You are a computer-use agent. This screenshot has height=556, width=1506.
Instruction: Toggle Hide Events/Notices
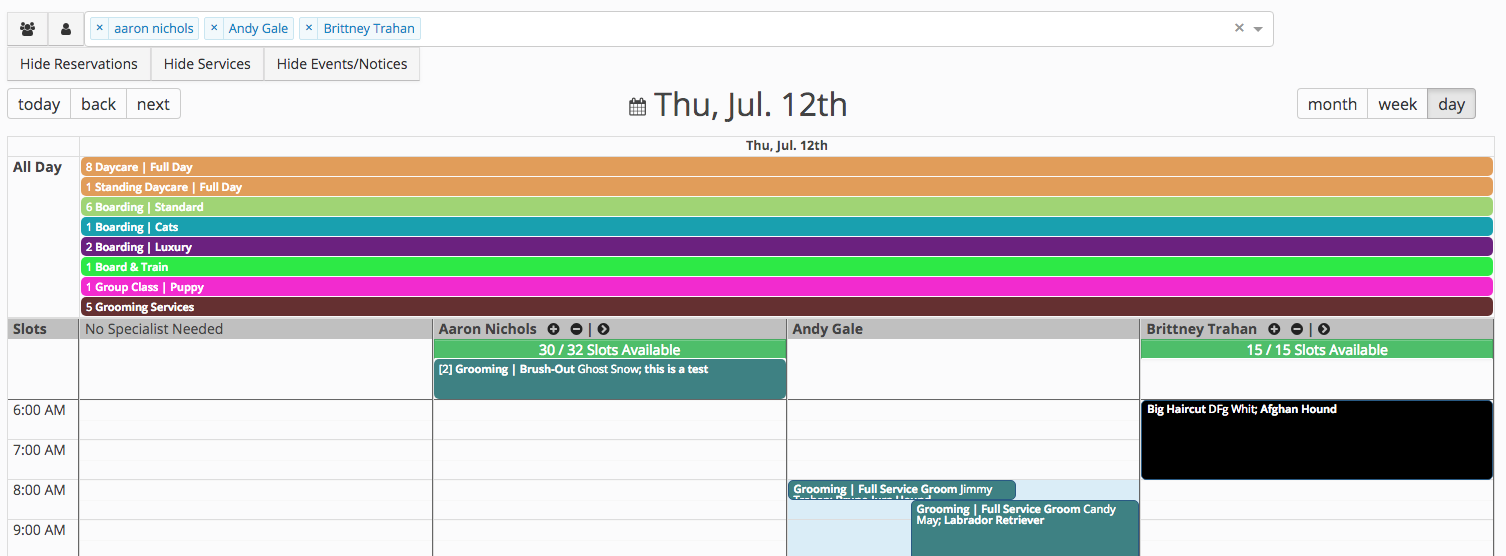[342, 64]
